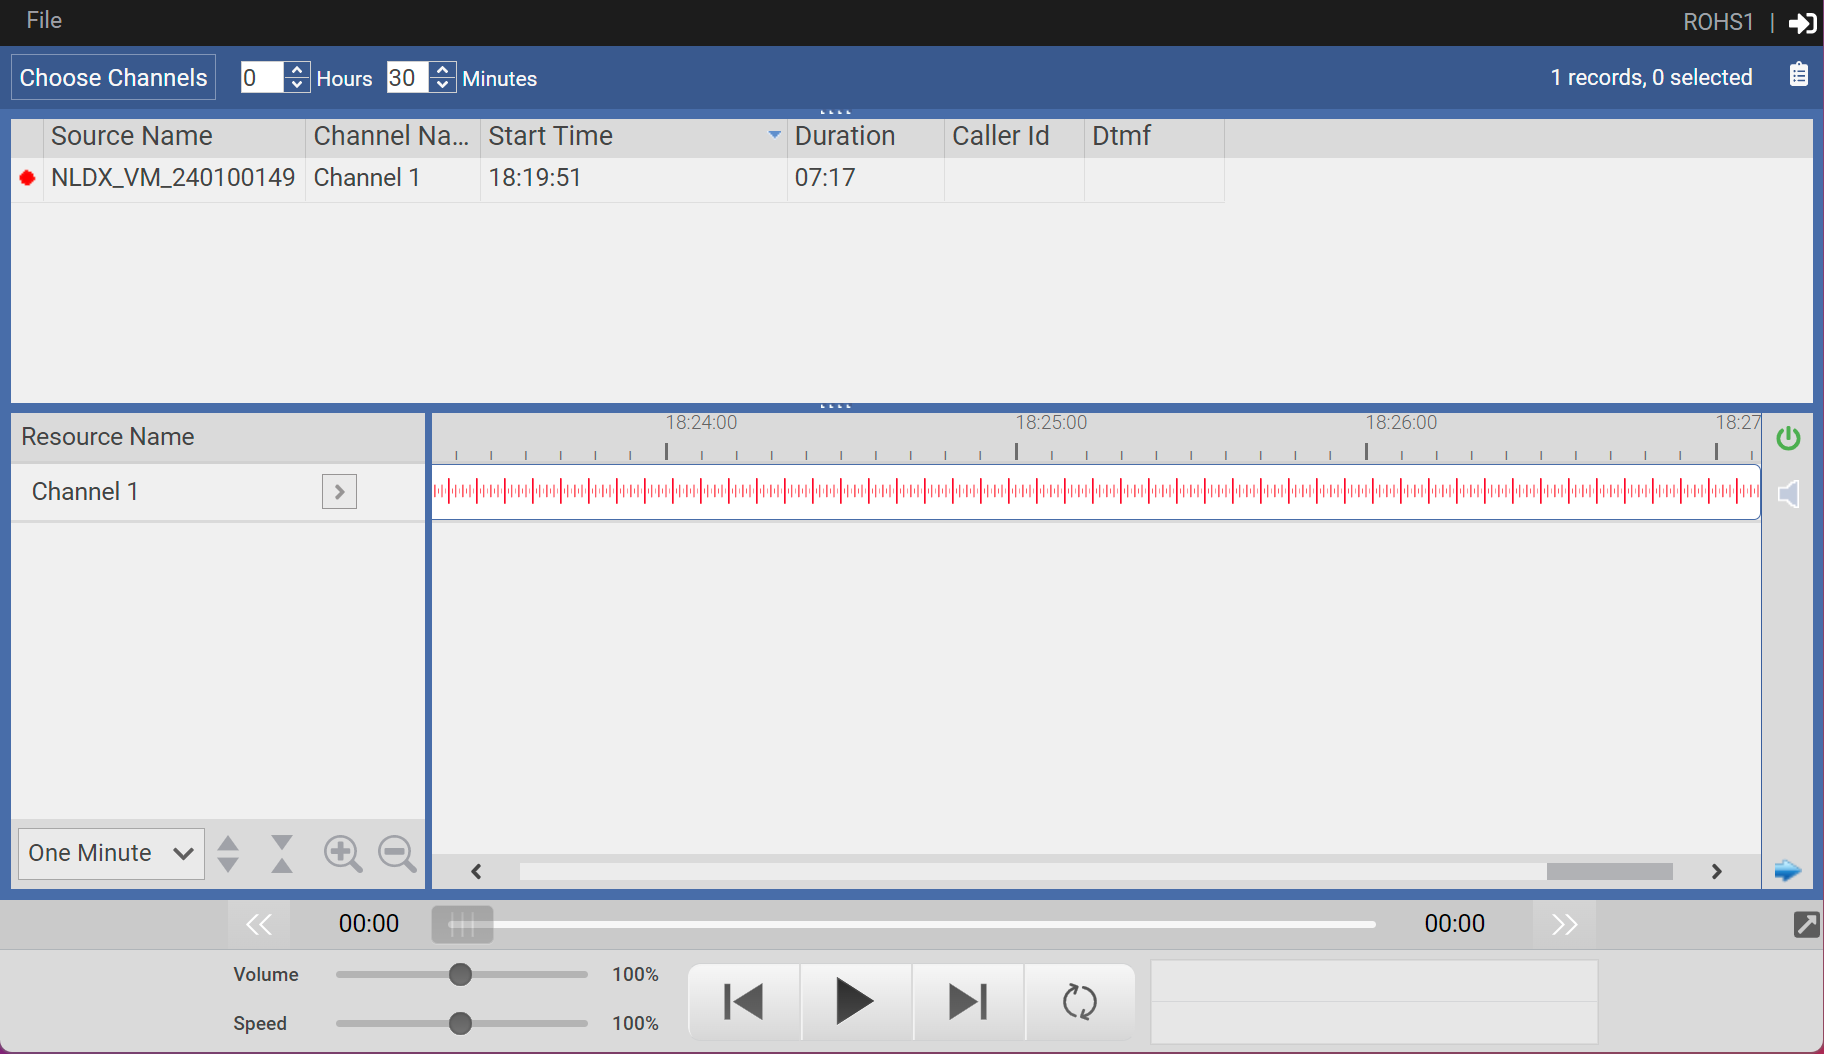
Task: Click the blue arrow icon at the timeline's bottom right
Action: point(1787,871)
